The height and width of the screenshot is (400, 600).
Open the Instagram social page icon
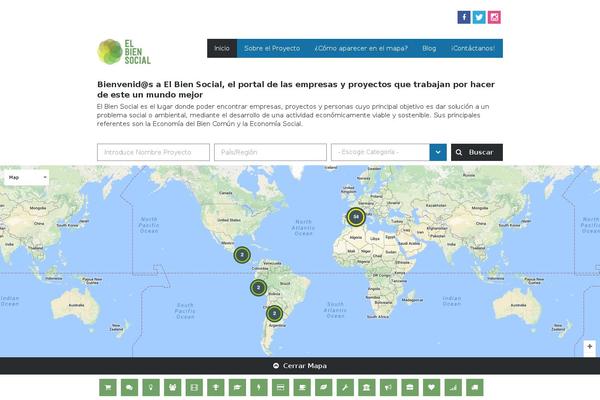pos(494,17)
